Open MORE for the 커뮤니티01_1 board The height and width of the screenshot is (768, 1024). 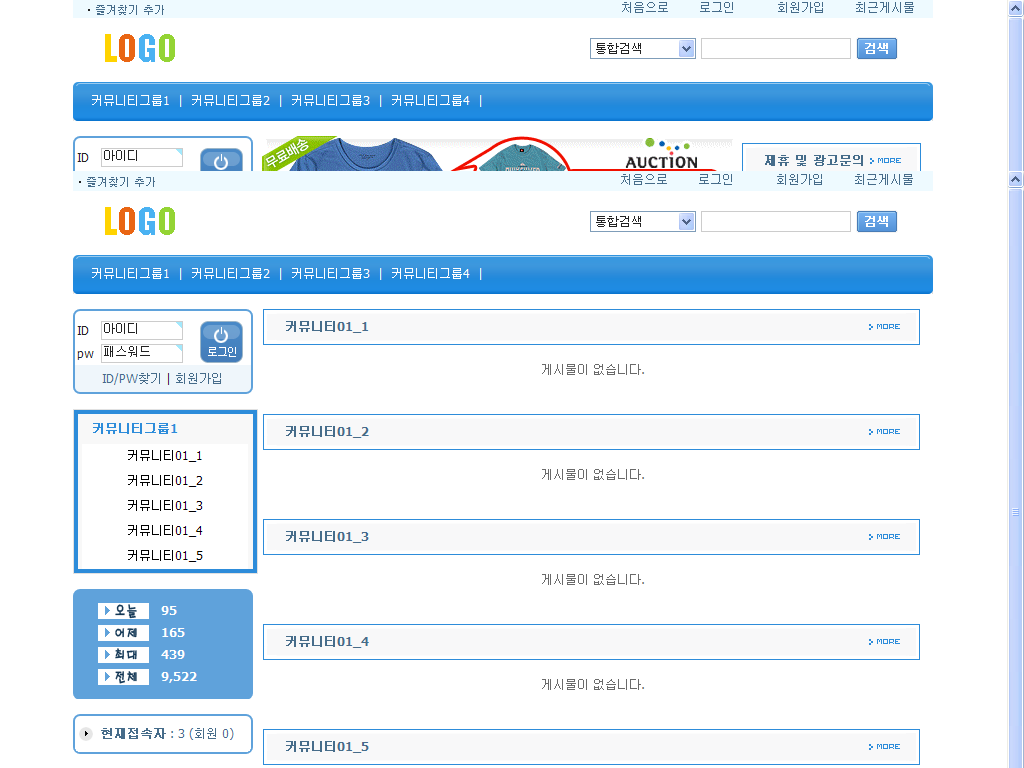(885, 327)
